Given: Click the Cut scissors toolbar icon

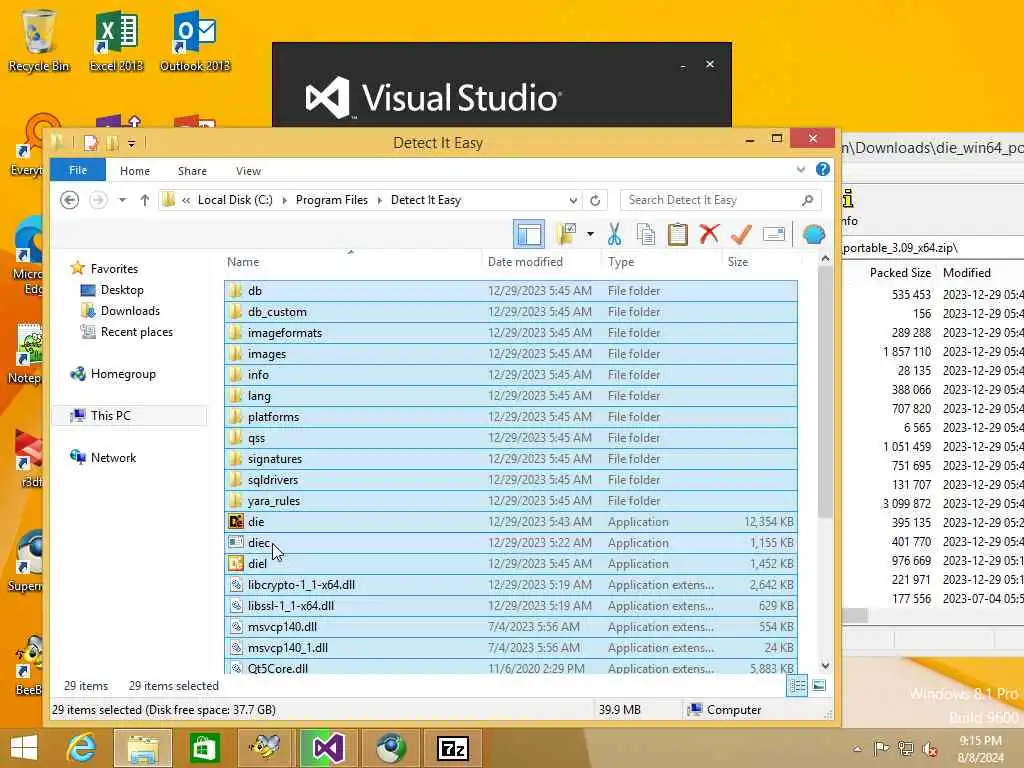Looking at the screenshot, I should 614,234.
